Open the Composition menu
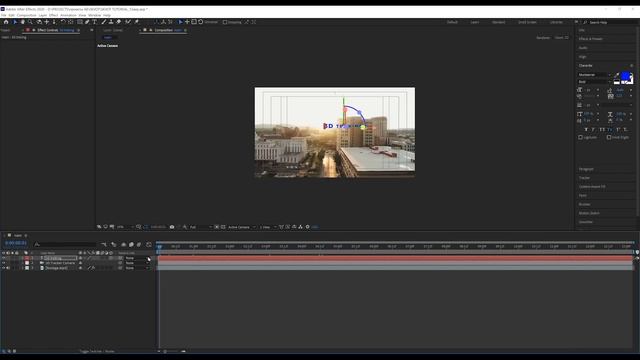Image resolution: width=640 pixels, height=360 pixels. click(x=27, y=15)
